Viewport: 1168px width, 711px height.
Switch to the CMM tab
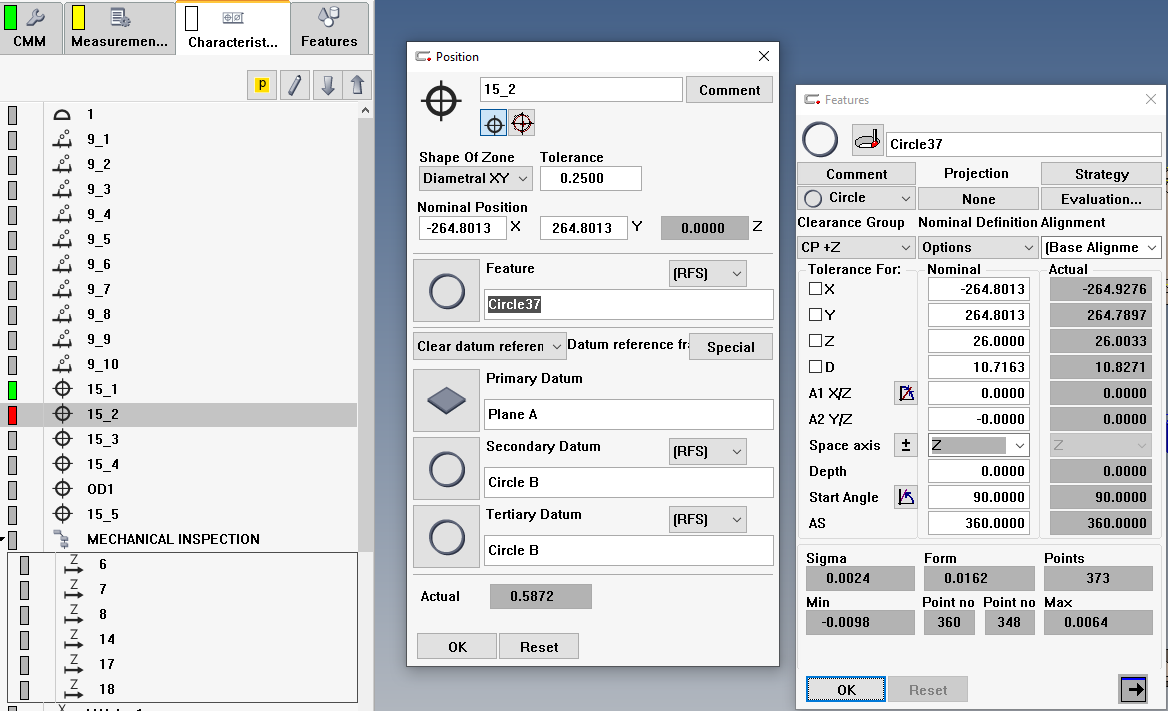(30, 28)
